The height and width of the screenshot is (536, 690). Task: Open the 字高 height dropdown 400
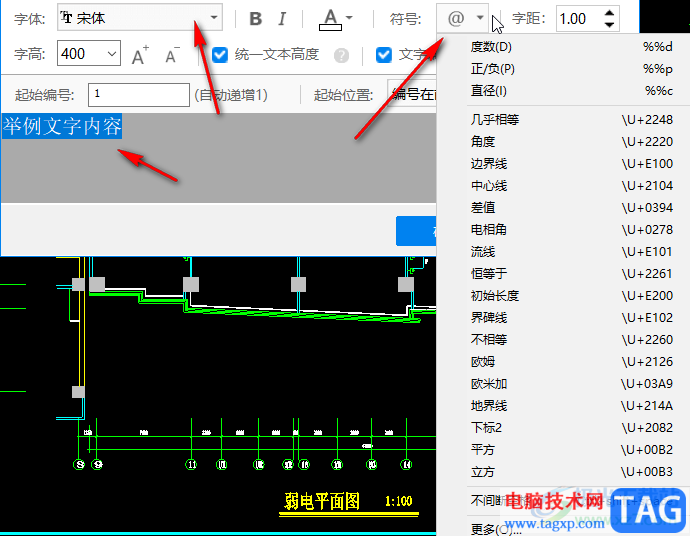point(89,54)
